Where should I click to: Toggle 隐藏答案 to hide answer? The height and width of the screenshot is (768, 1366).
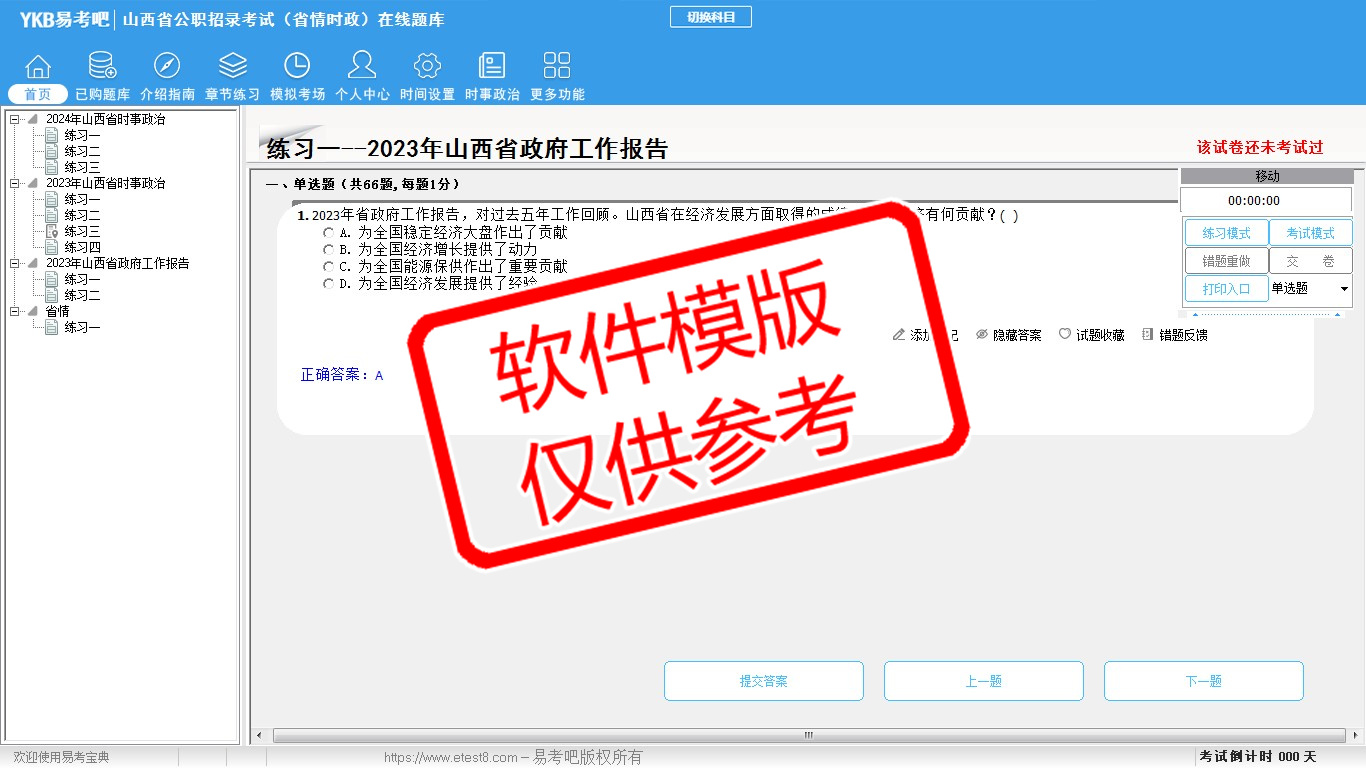pyautogui.click(x=1009, y=335)
